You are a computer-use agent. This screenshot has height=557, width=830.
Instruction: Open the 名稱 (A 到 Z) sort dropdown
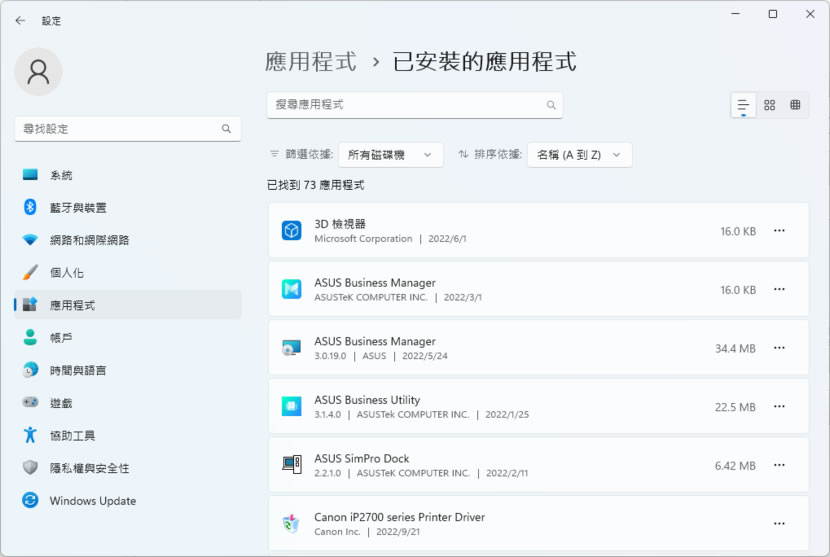click(580, 155)
